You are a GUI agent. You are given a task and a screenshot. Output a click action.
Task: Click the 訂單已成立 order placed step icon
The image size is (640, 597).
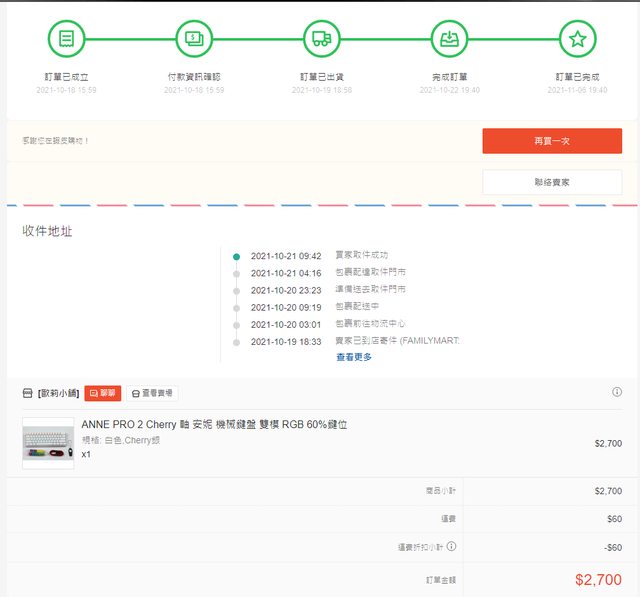(x=67, y=40)
